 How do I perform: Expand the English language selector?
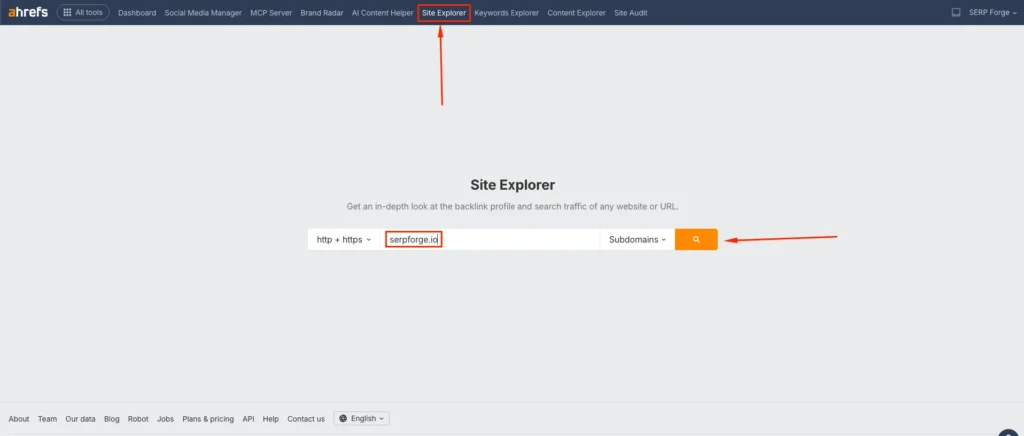pyautogui.click(x=361, y=418)
